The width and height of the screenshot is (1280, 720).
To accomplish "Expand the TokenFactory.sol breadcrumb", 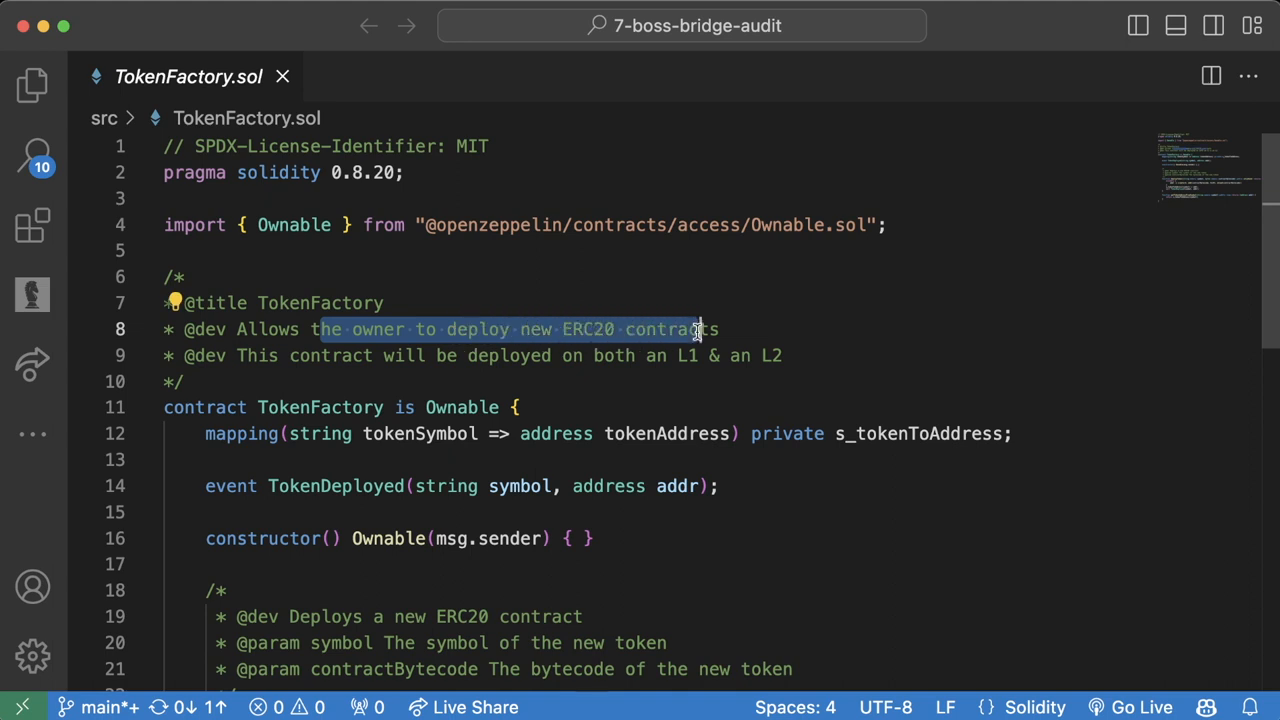I will pyautogui.click(x=246, y=118).
